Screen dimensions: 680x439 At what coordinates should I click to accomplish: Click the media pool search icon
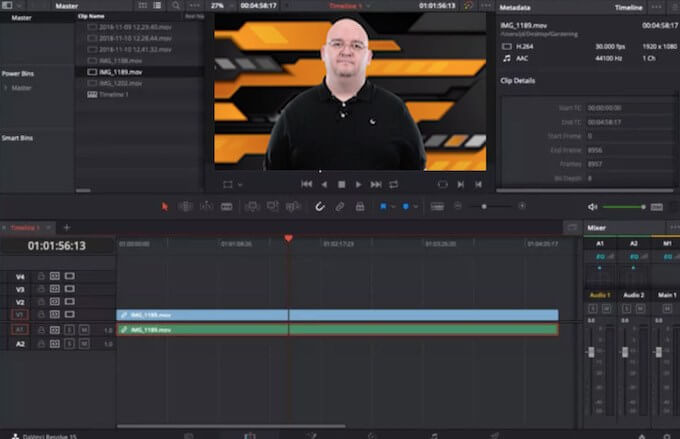coord(176,6)
